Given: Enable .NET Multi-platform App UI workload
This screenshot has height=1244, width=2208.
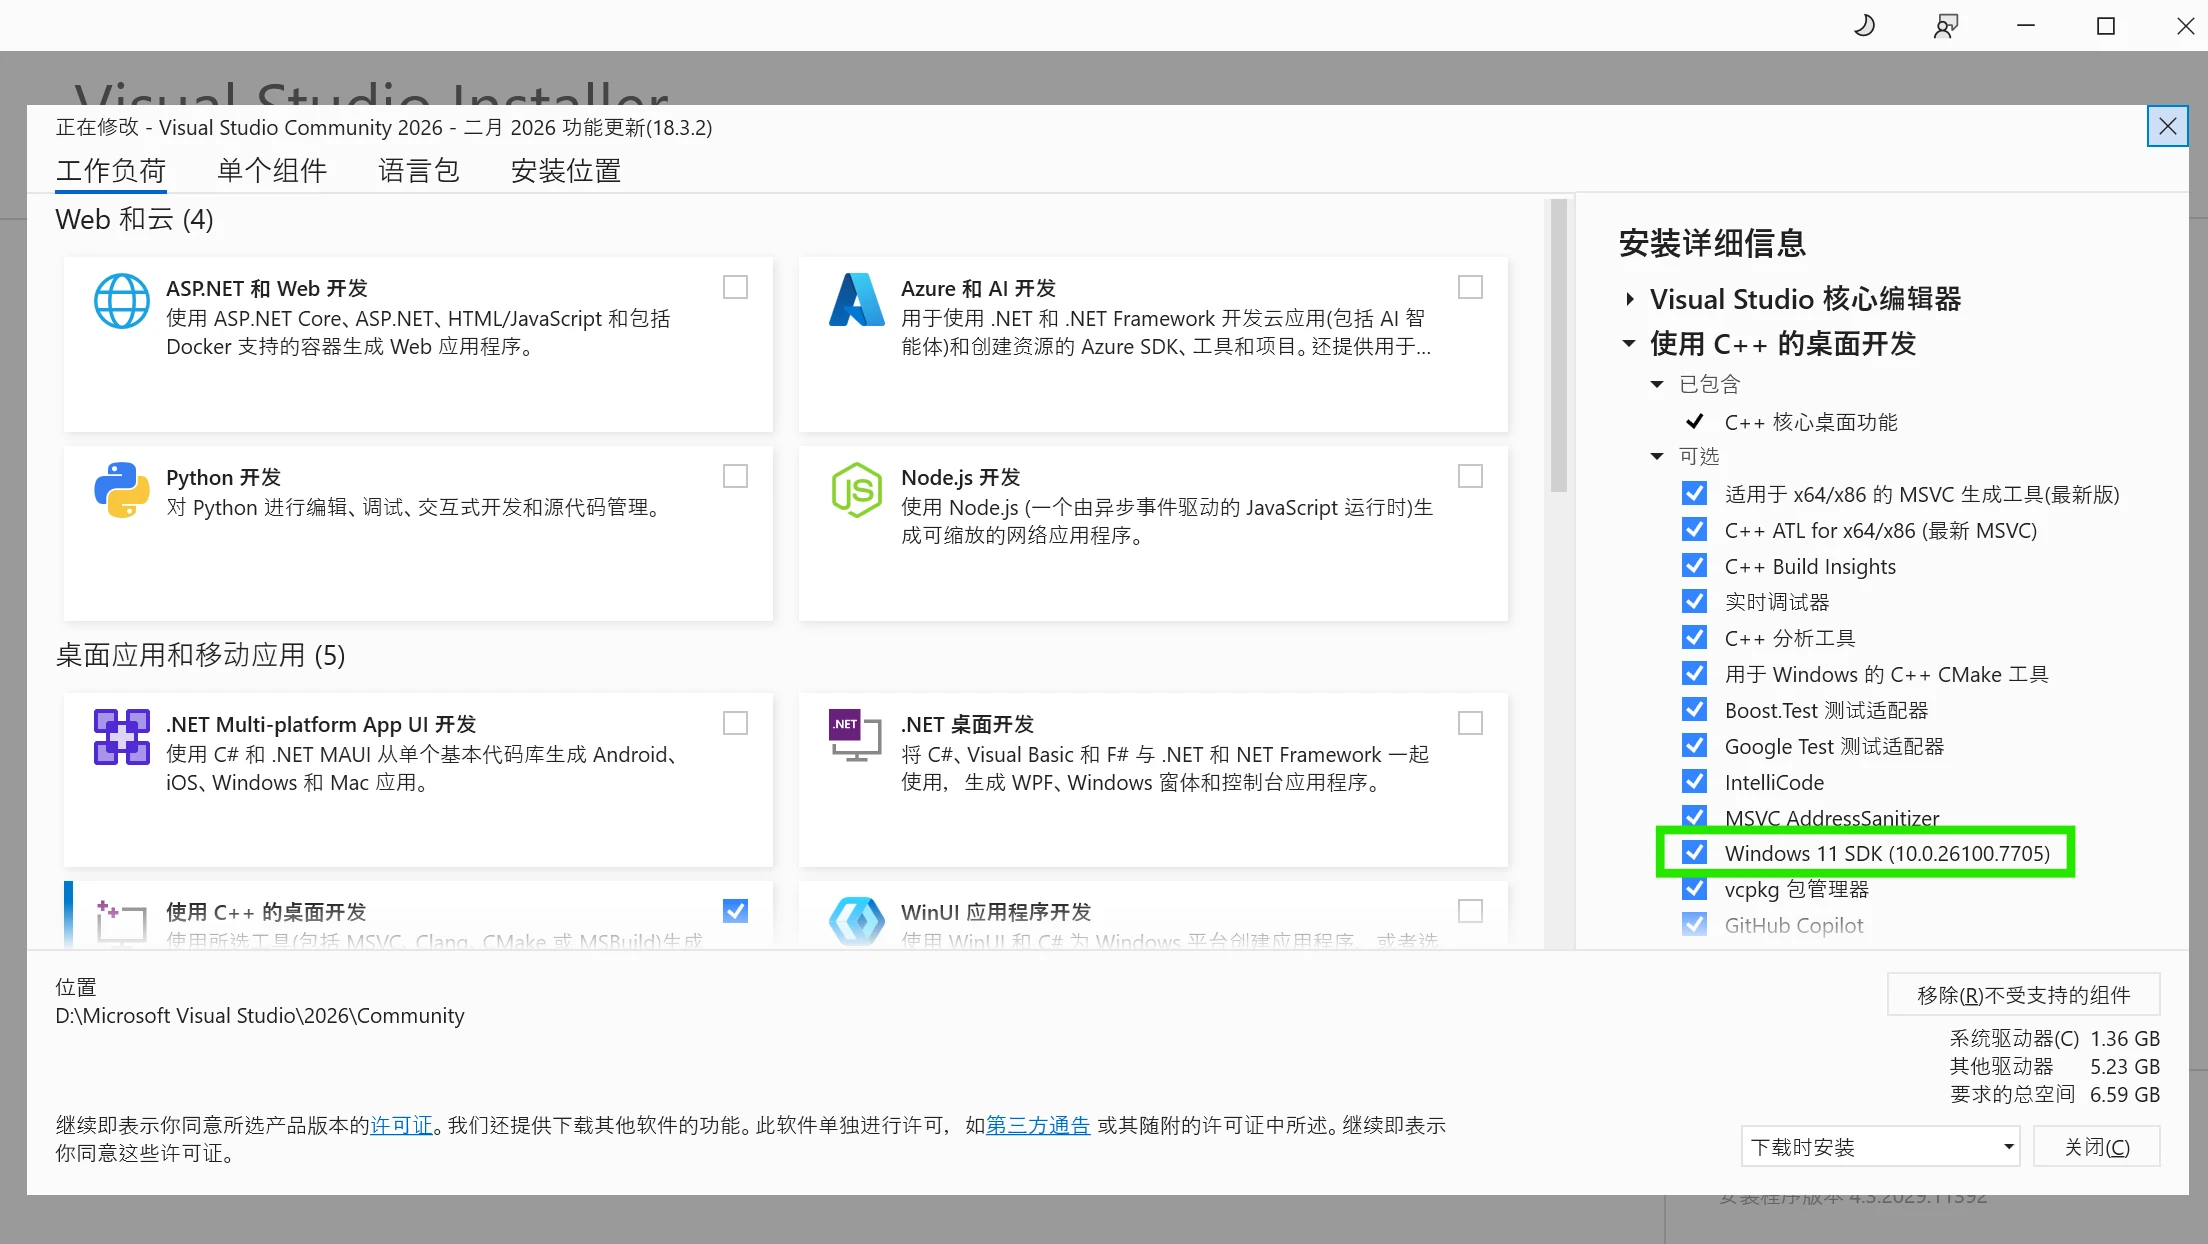Looking at the screenshot, I should (735, 723).
